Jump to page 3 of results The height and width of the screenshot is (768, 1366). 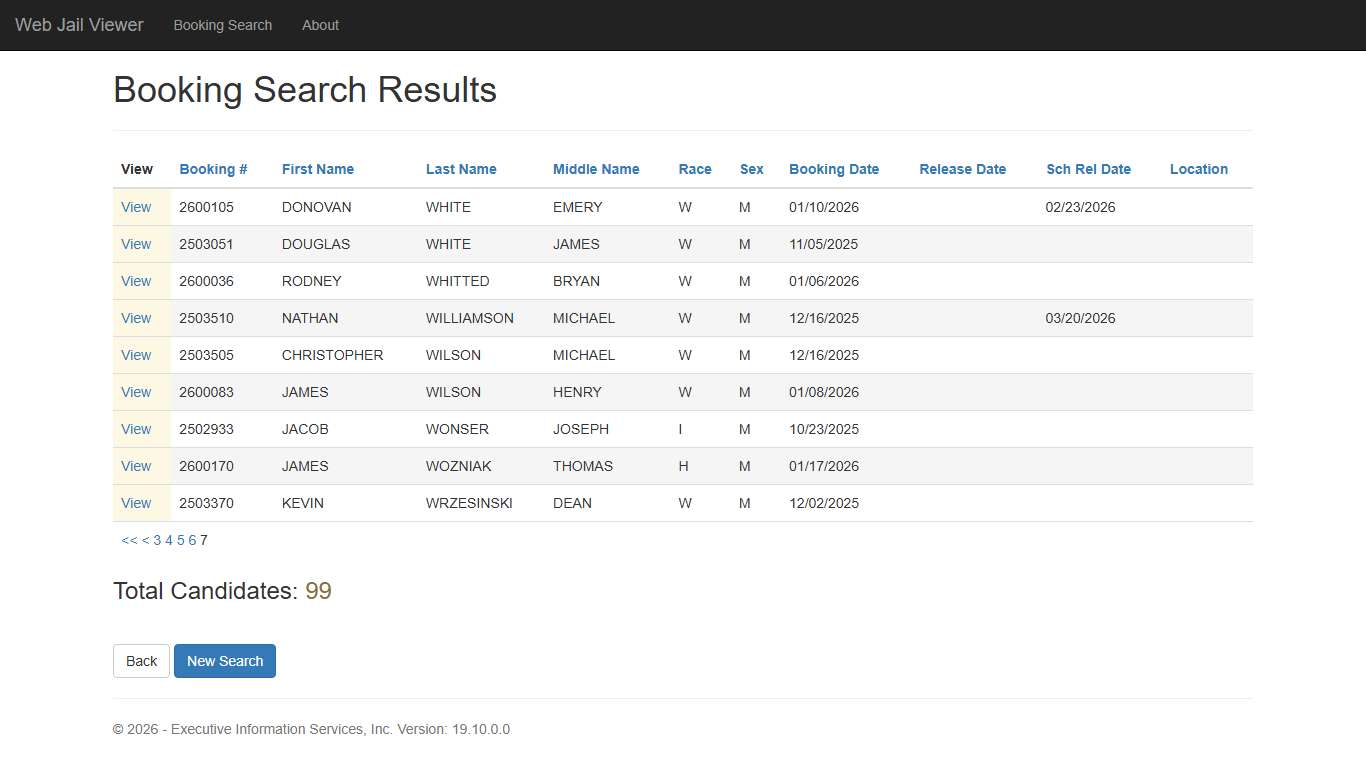click(x=157, y=540)
